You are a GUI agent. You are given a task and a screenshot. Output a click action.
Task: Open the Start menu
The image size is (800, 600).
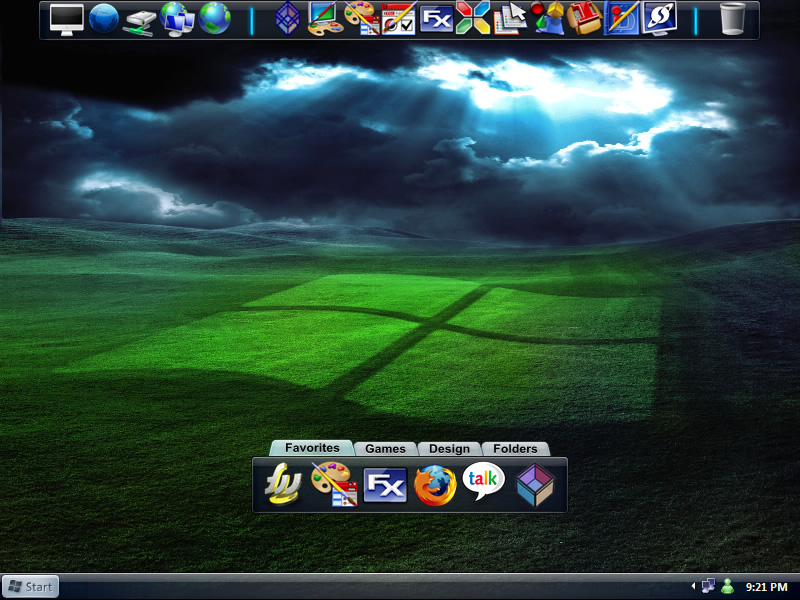(30, 586)
